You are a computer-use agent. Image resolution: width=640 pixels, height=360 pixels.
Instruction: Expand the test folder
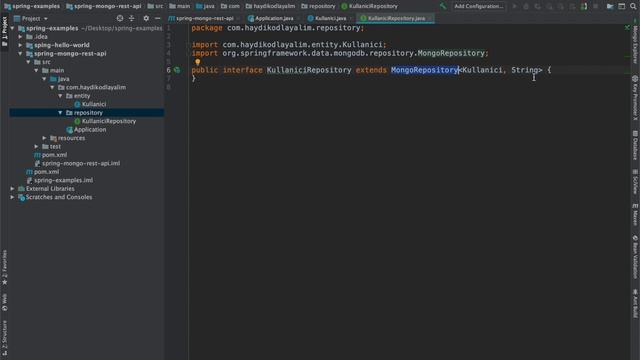[36, 147]
